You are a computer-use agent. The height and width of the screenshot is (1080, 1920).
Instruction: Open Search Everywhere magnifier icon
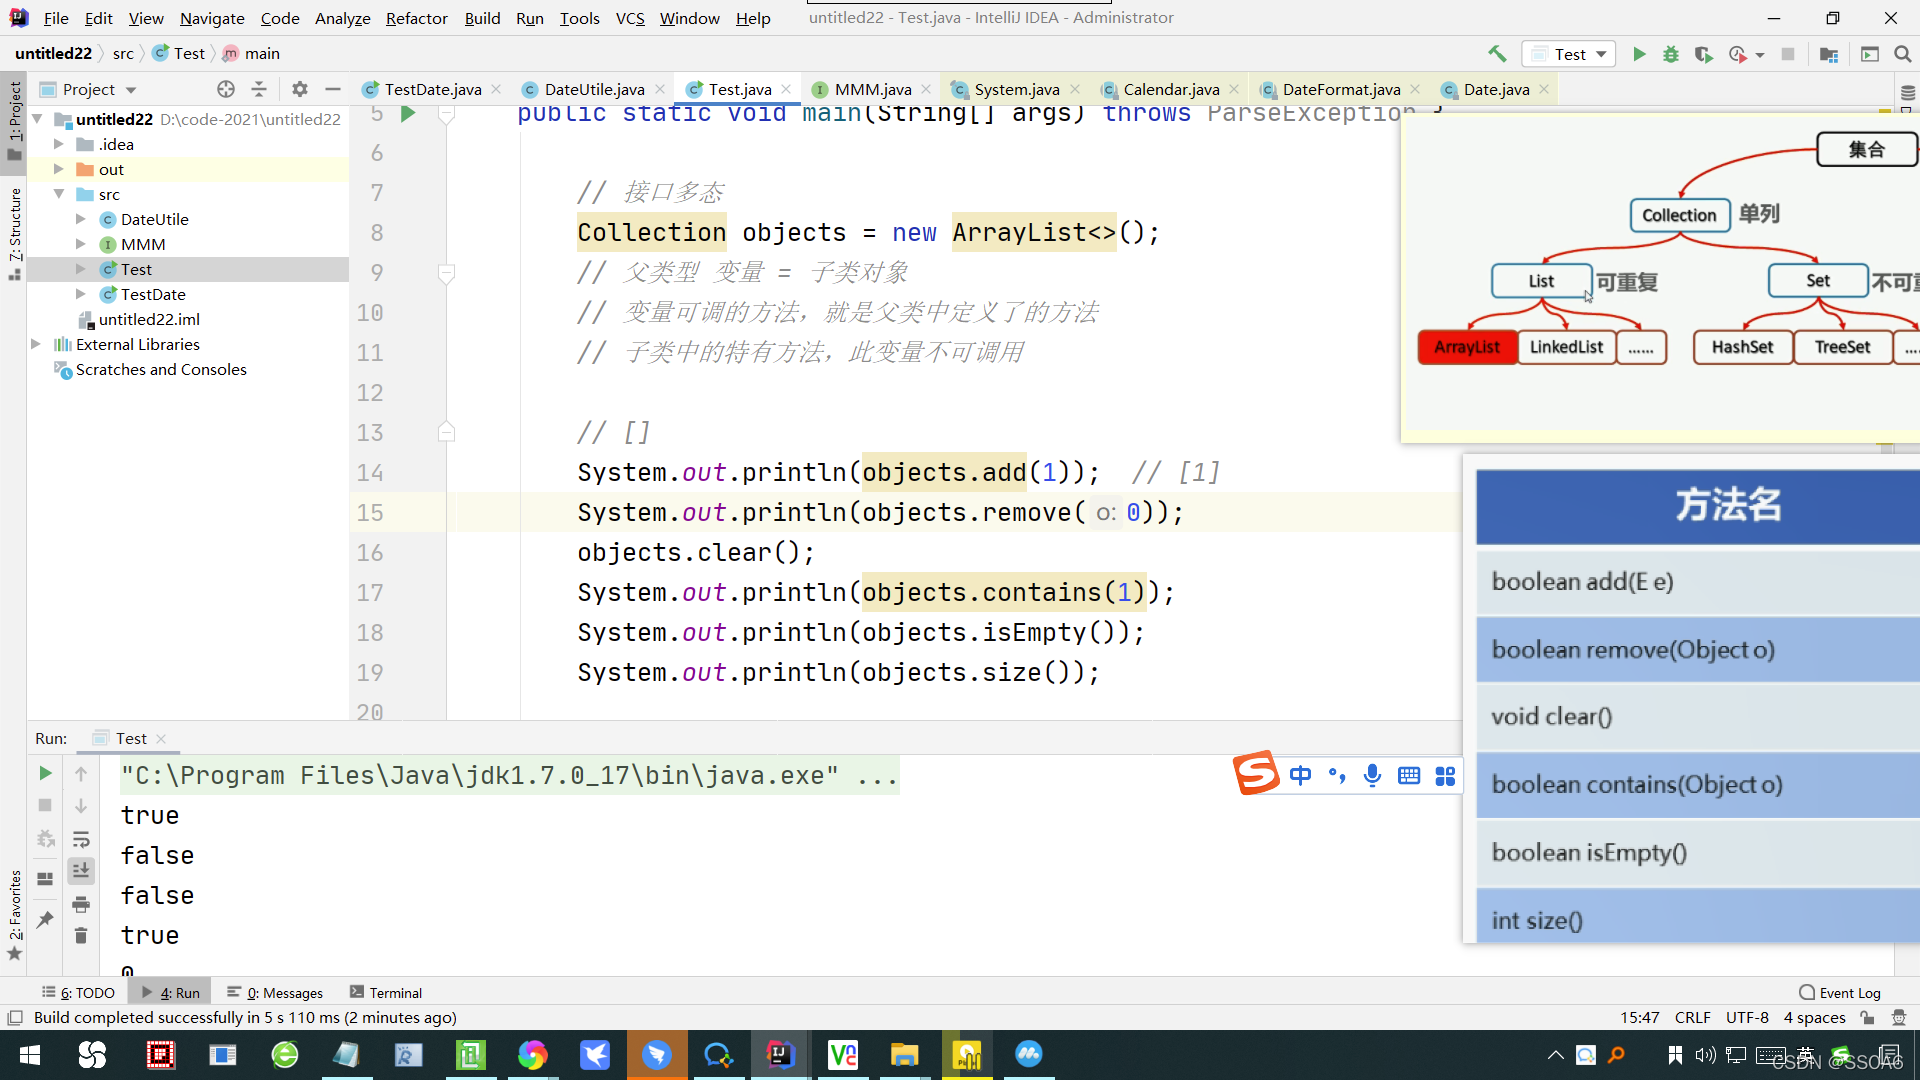(1902, 54)
